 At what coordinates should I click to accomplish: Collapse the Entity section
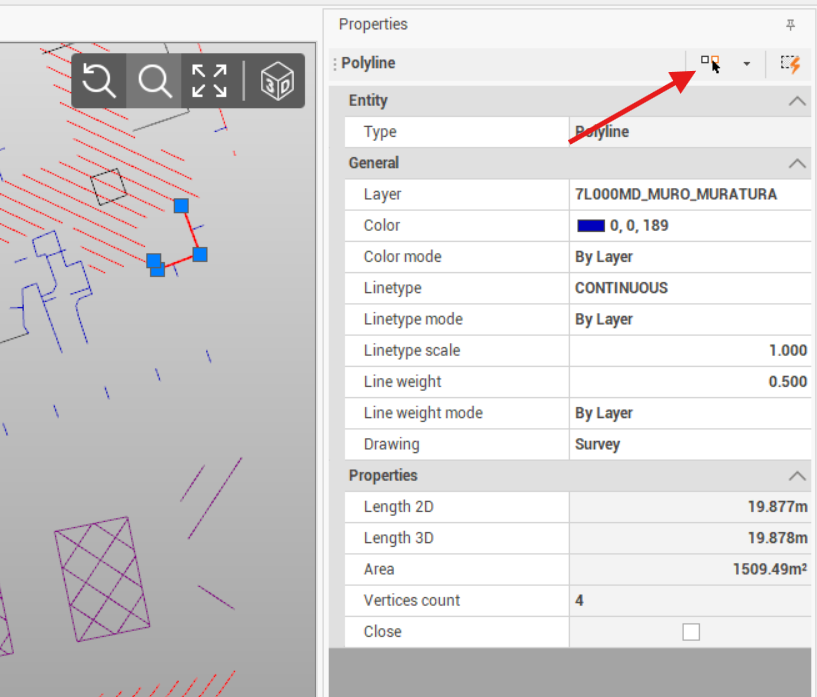(x=796, y=101)
